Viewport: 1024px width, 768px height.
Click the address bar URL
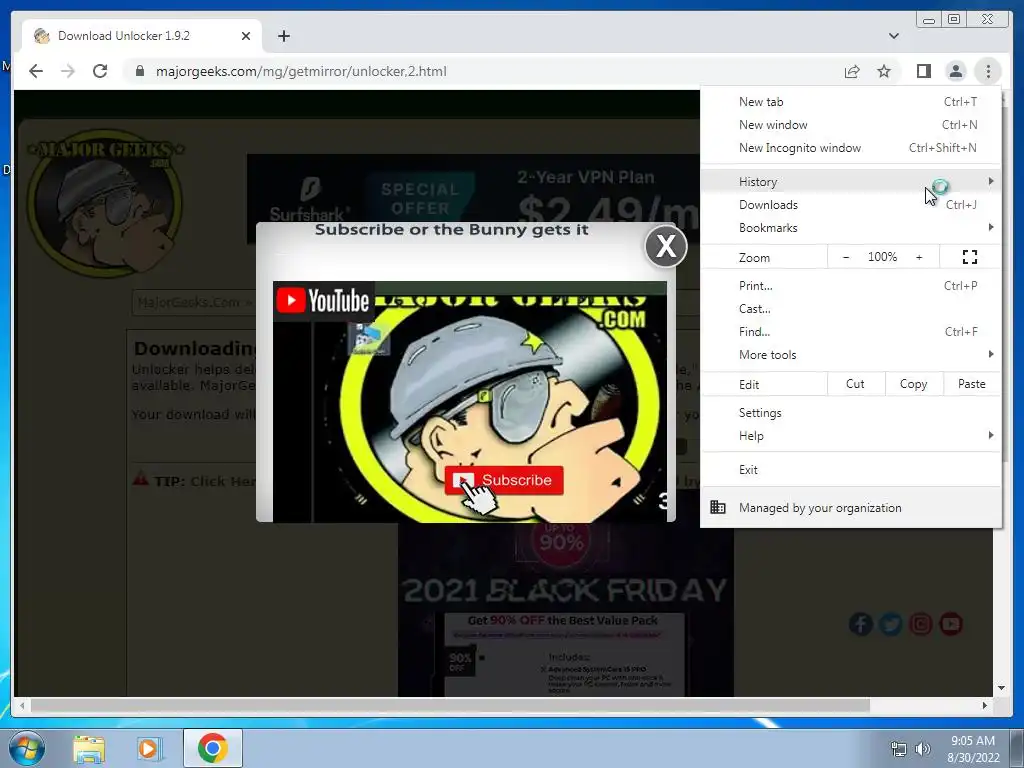click(301, 71)
